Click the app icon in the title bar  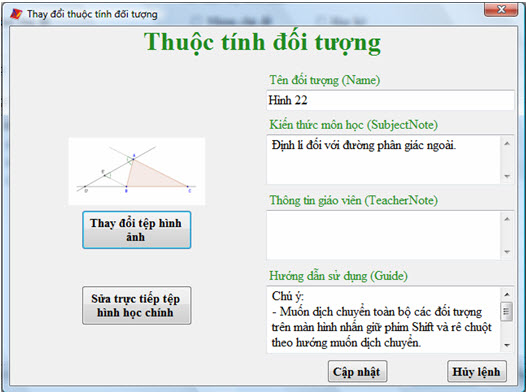tap(16, 14)
